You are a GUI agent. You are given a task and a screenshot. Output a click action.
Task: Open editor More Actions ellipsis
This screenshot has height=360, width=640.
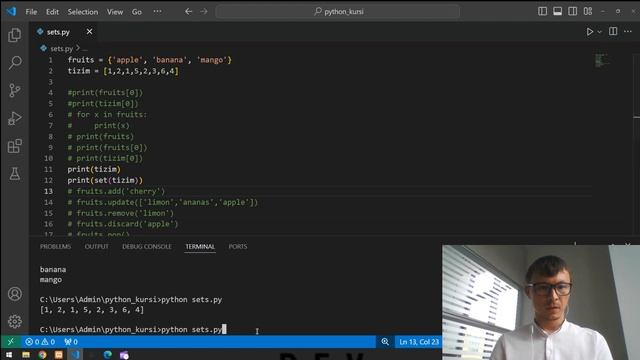pyautogui.click(x=628, y=31)
